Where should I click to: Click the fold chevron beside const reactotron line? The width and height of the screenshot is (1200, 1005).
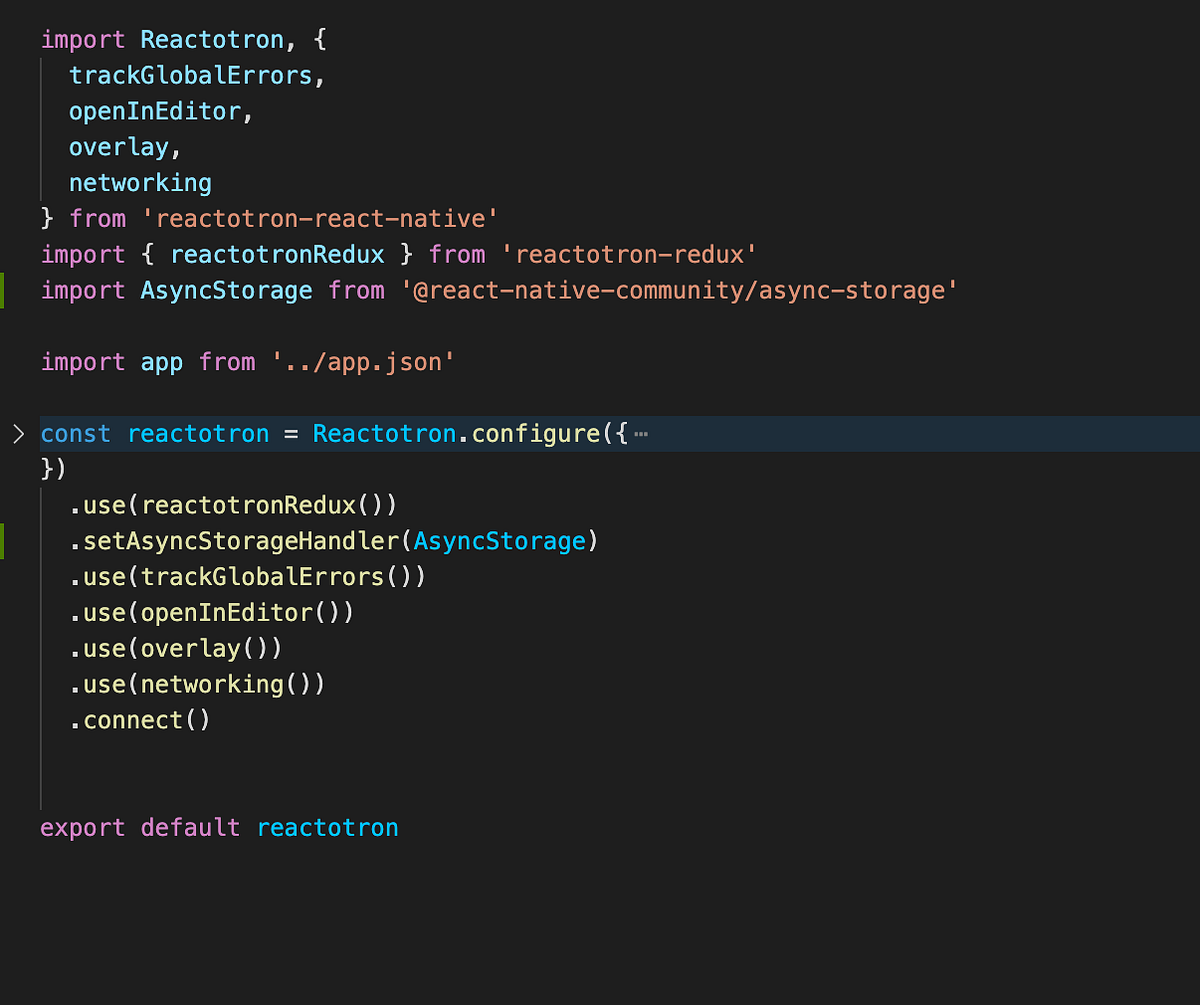point(17,433)
